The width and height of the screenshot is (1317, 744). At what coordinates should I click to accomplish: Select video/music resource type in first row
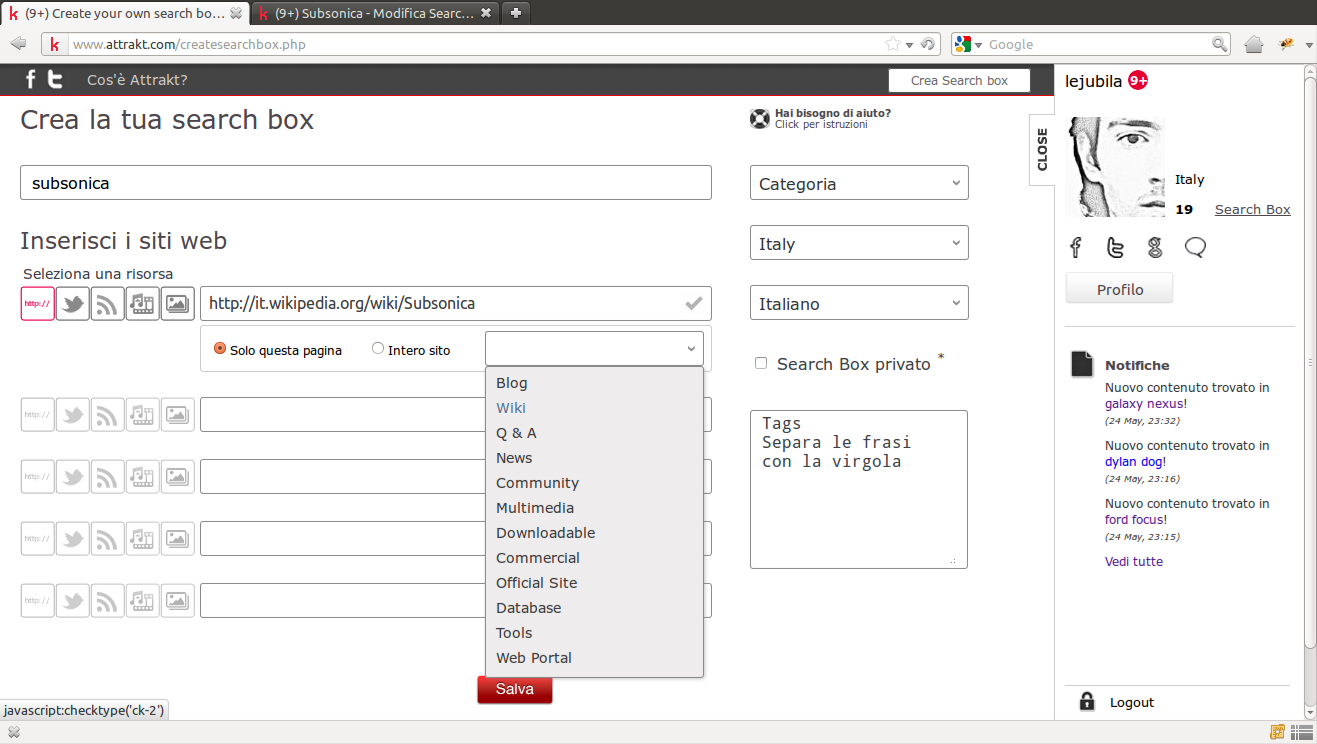coord(143,304)
